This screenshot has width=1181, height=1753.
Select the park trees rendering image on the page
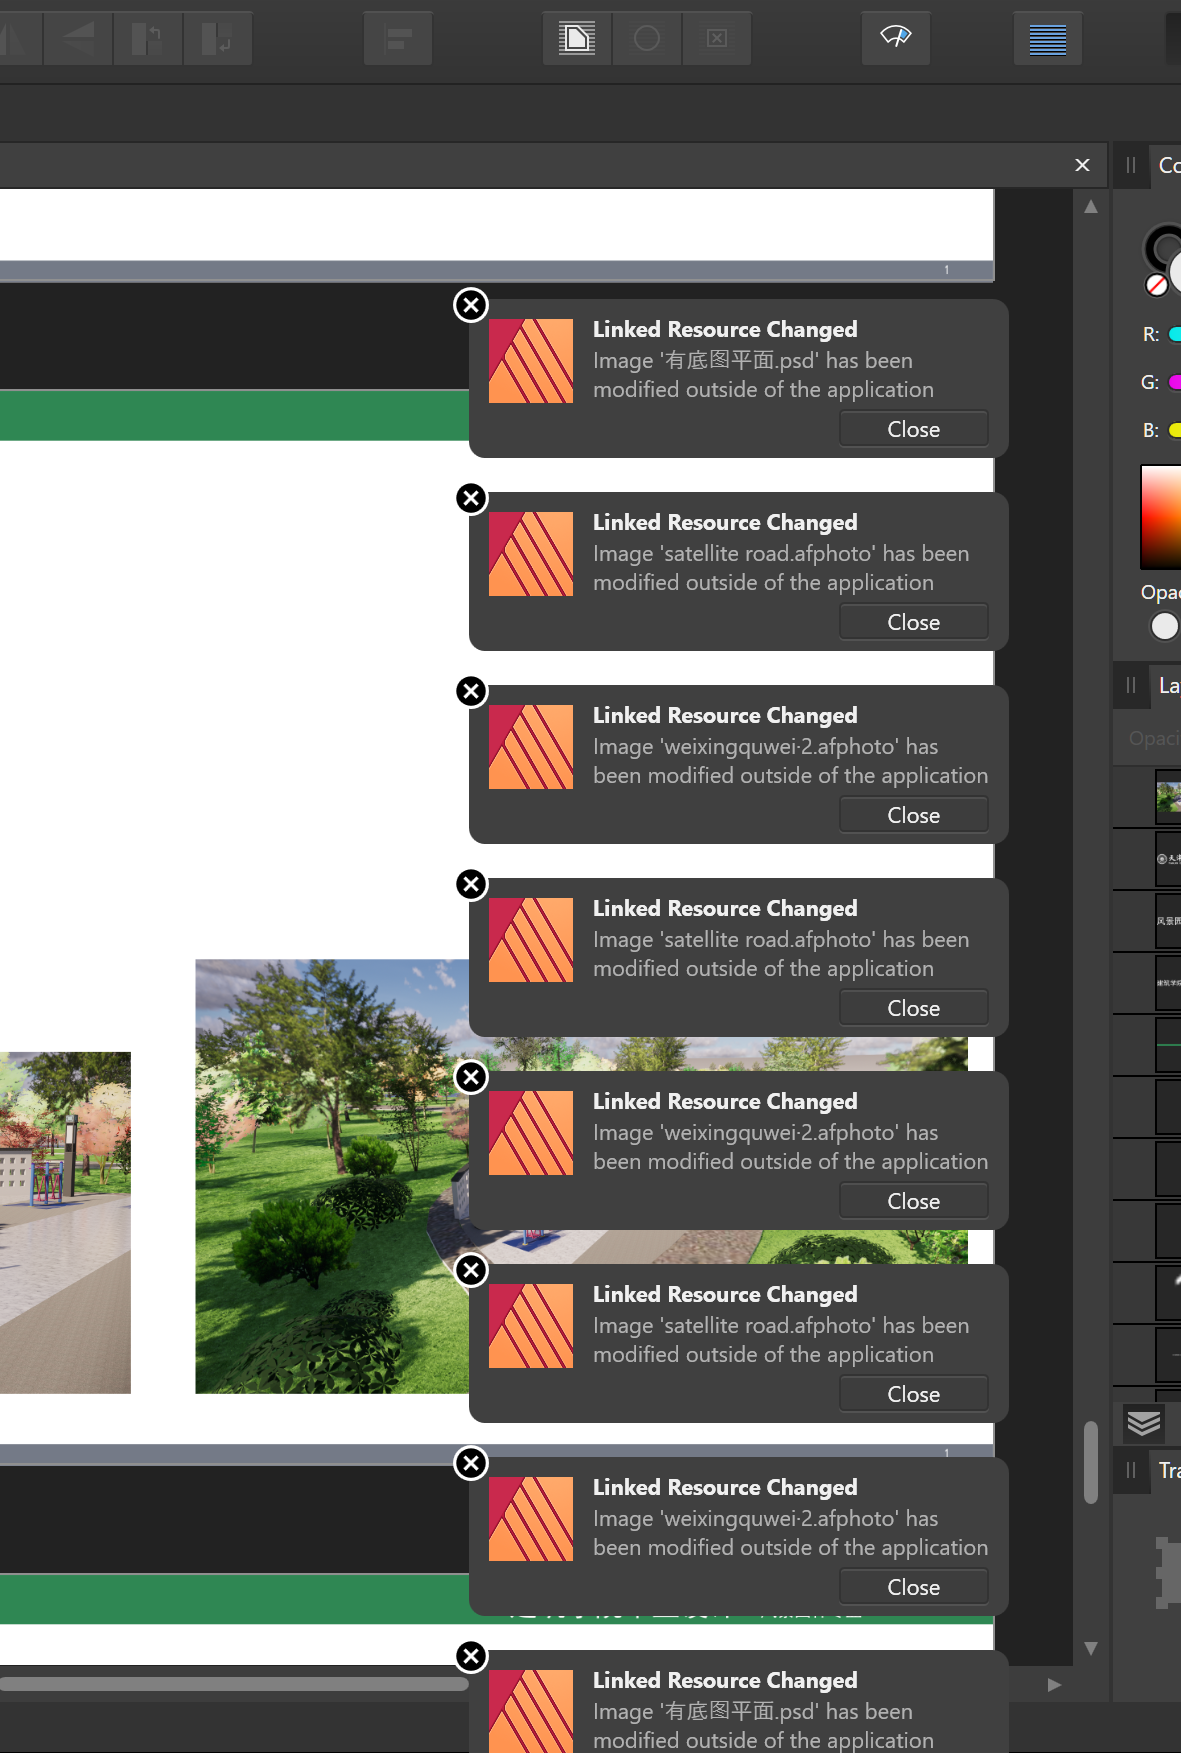[332, 1176]
